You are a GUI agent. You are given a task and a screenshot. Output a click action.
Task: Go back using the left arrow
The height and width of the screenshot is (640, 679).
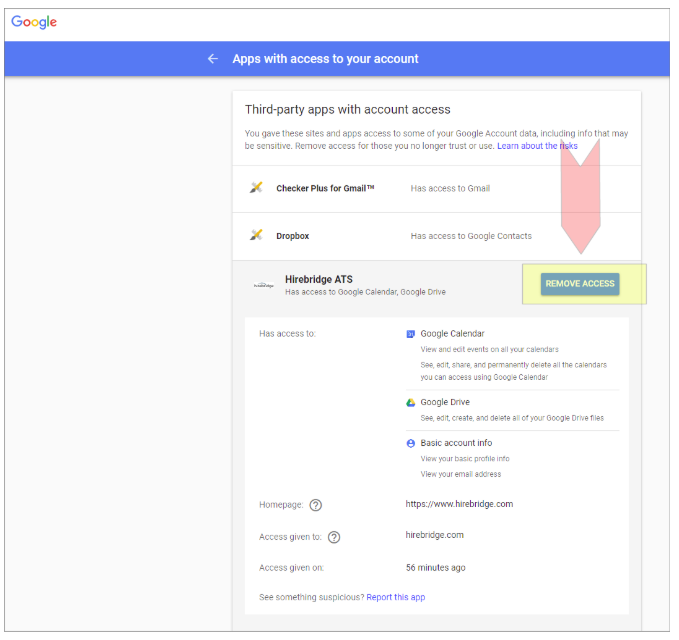click(x=212, y=59)
